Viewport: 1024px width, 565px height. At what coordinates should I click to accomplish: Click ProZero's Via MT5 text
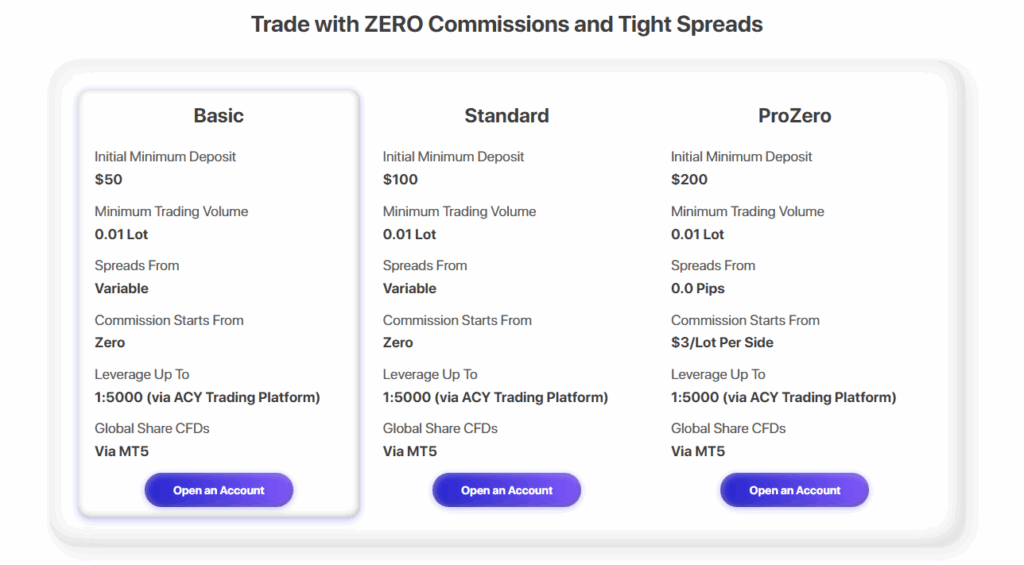[x=697, y=451]
